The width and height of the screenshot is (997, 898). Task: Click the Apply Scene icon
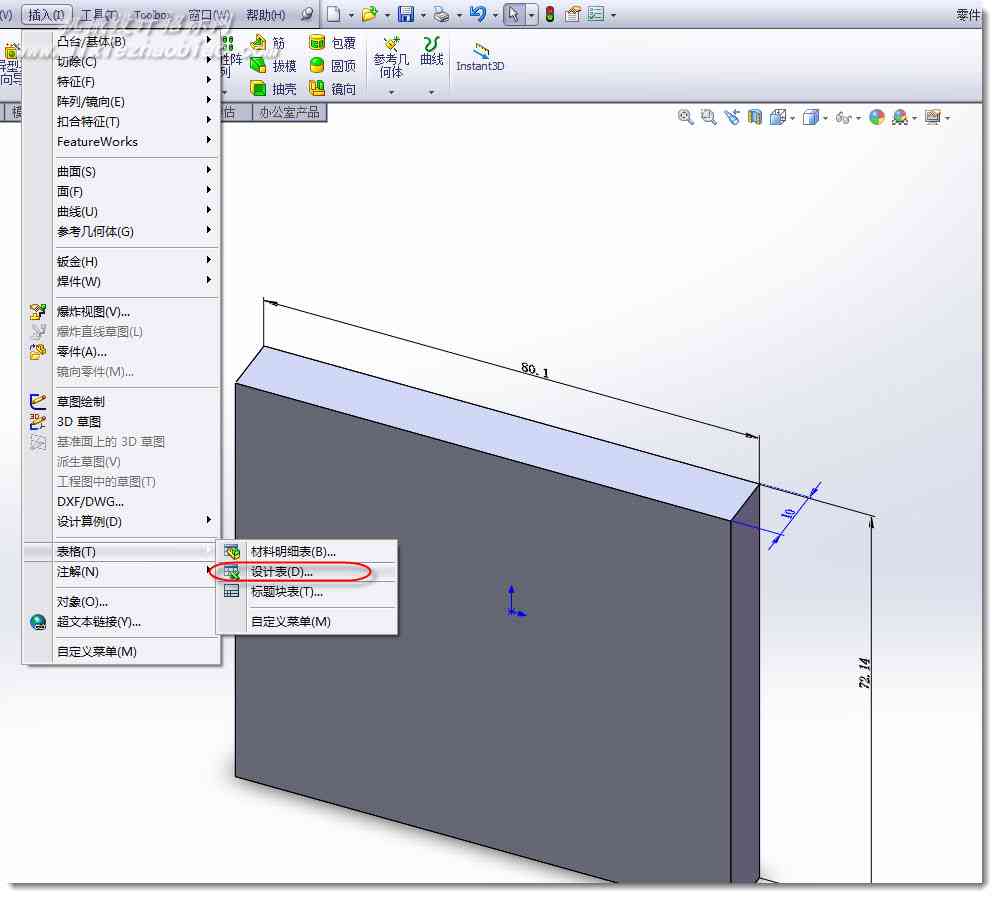pos(900,117)
